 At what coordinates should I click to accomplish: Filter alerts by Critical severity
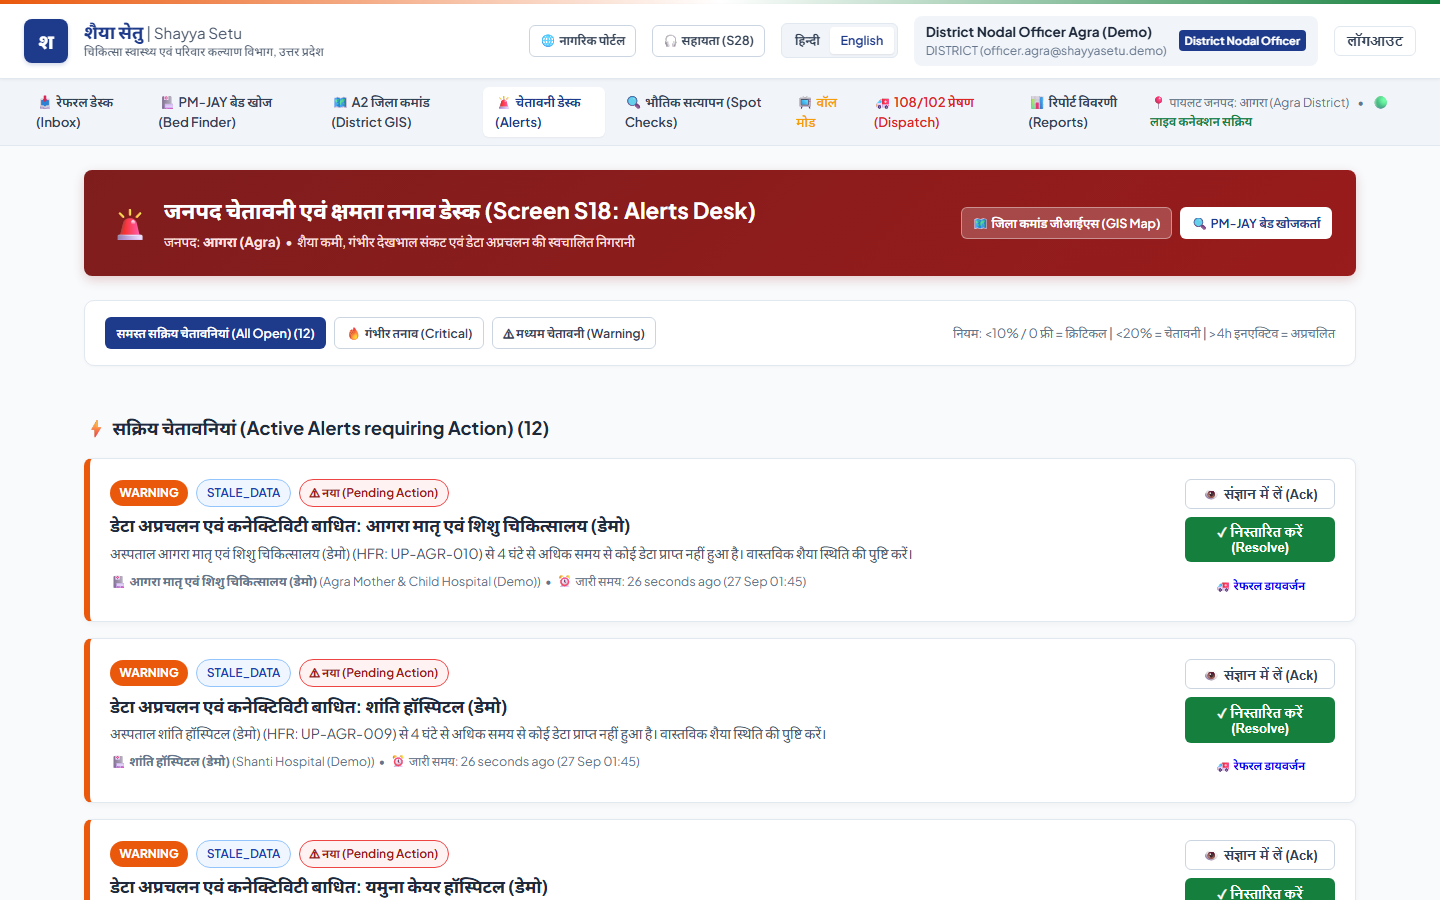pos(409,333)
